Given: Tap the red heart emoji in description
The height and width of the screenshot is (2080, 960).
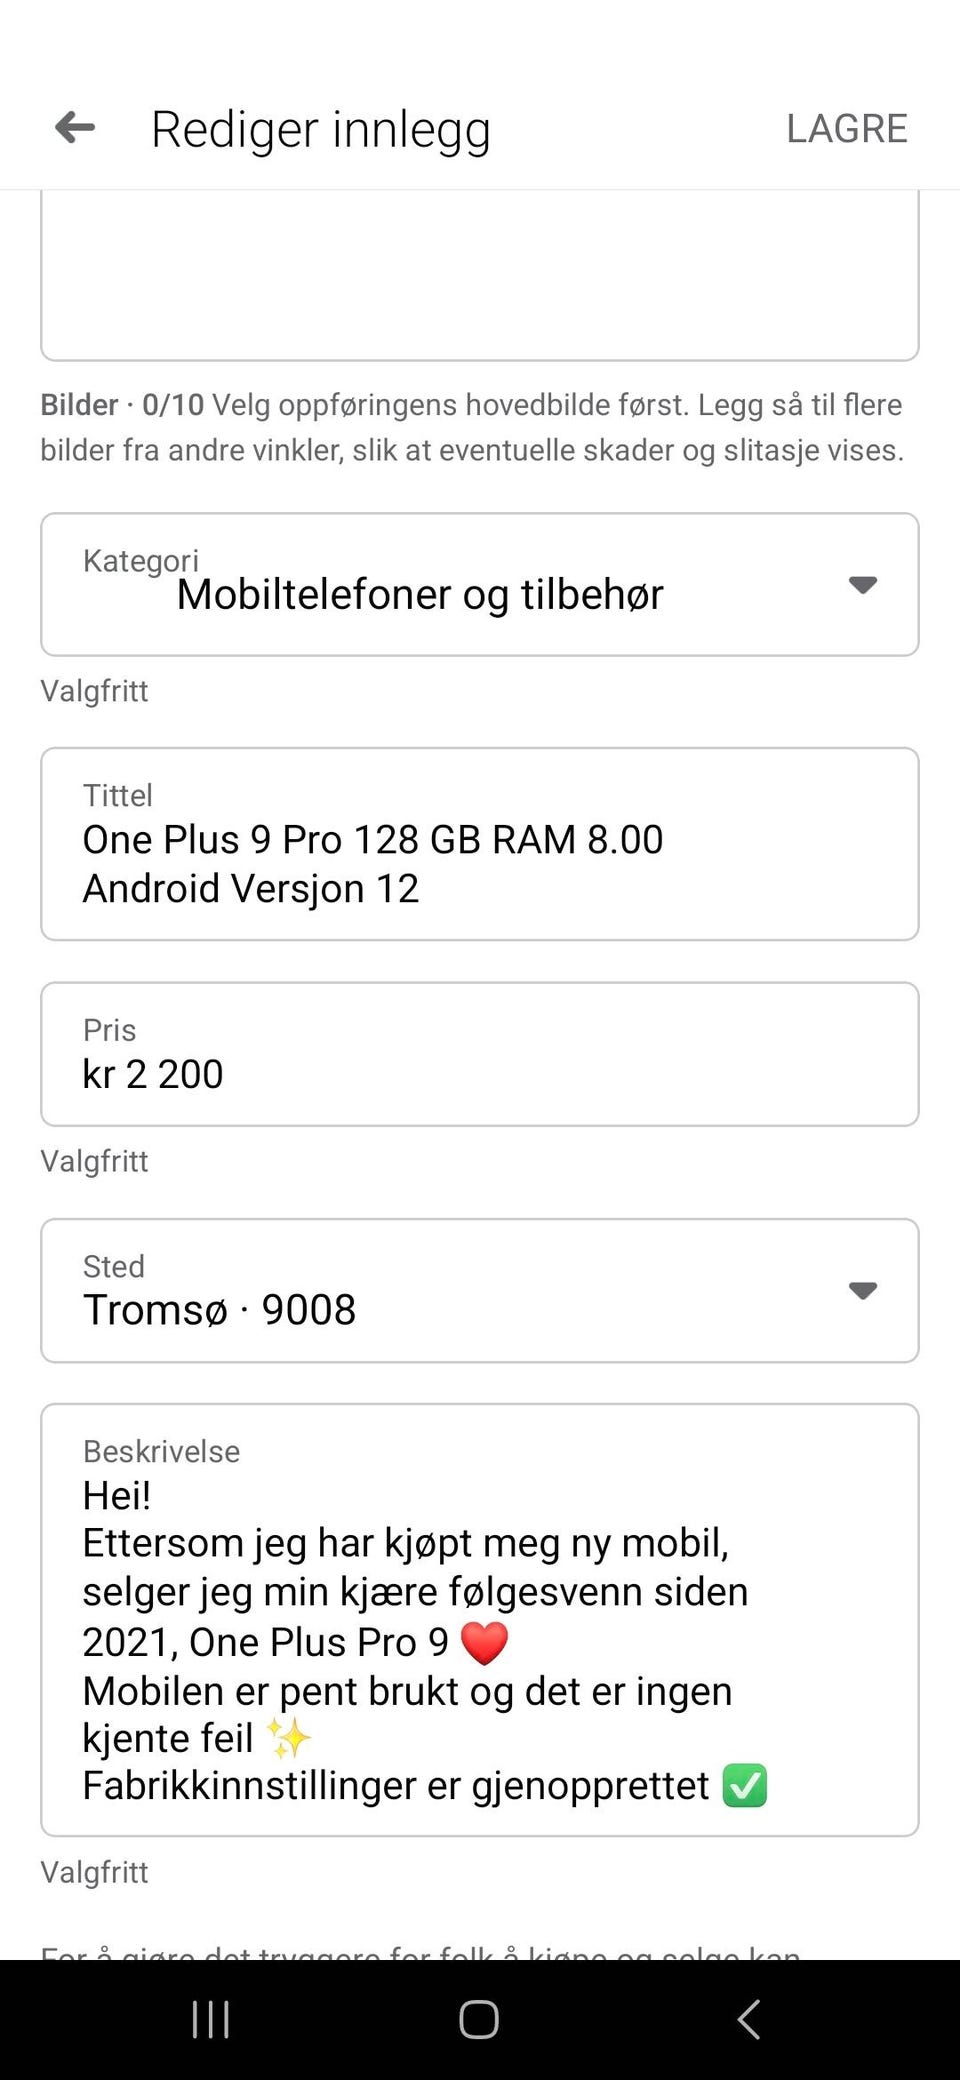Looking at the screenshot, I should point(484,1643).
